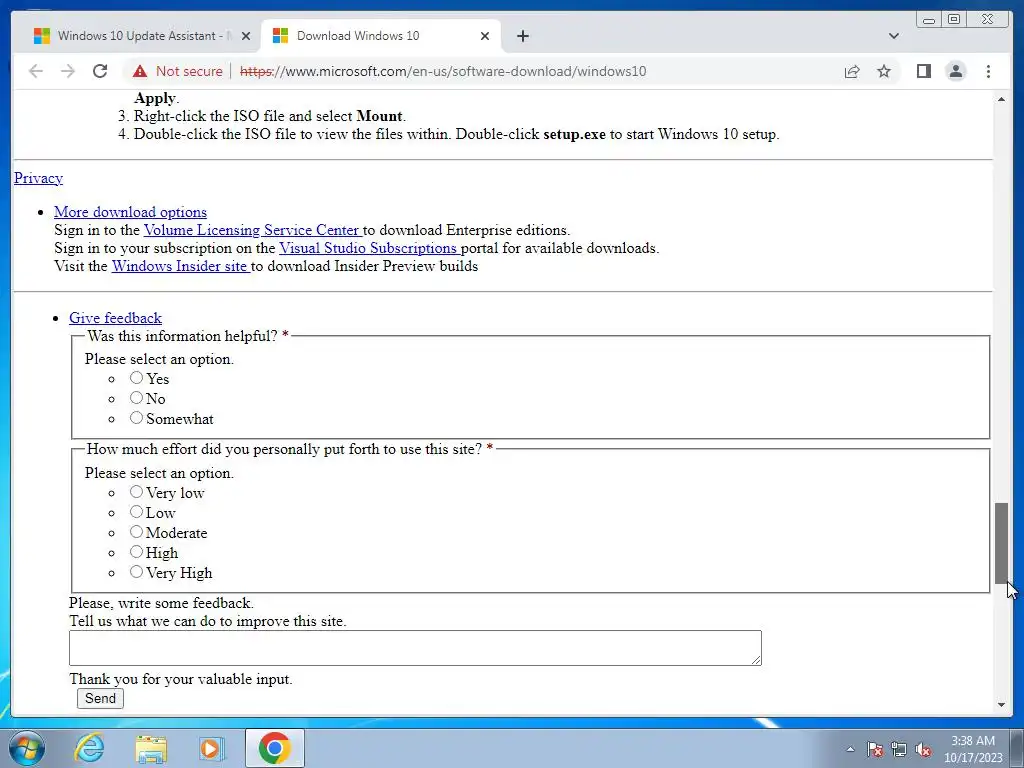The width and height of the screenshot is (1024, 768).
Task: Open the Chrome profile avatar
Action: click(955, 71)
